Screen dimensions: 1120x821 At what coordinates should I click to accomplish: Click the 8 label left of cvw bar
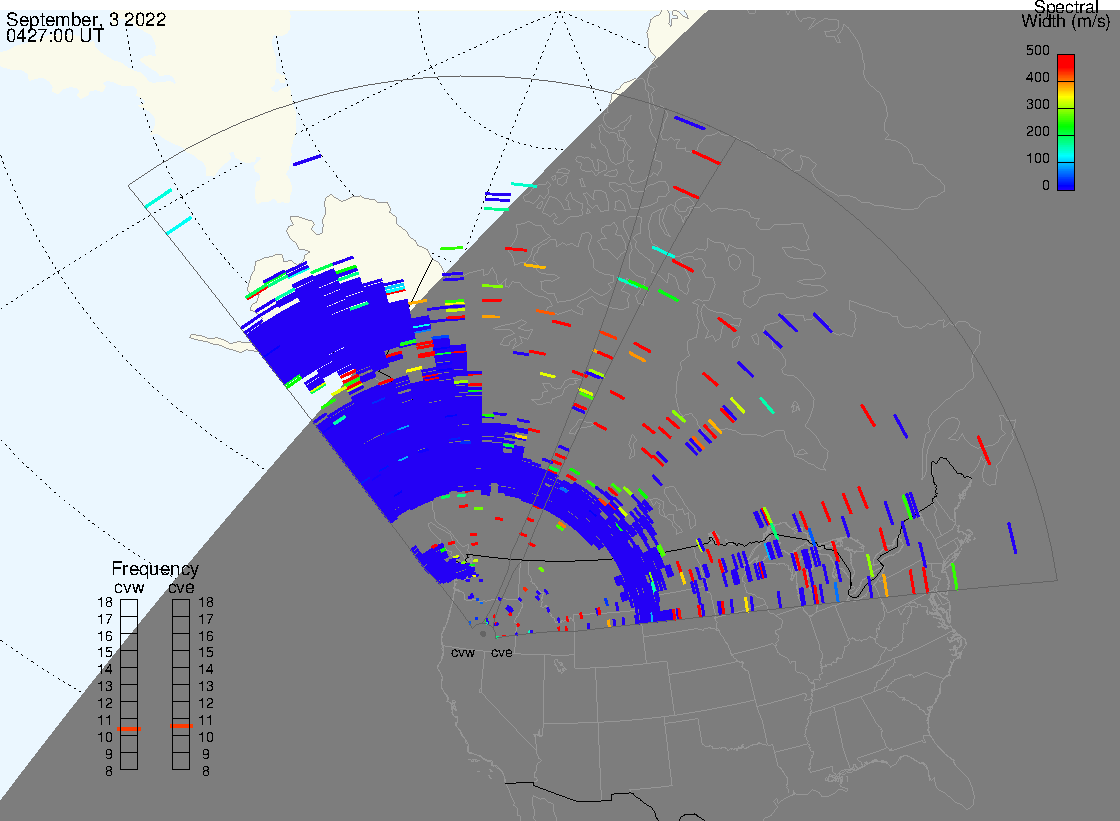109,771
